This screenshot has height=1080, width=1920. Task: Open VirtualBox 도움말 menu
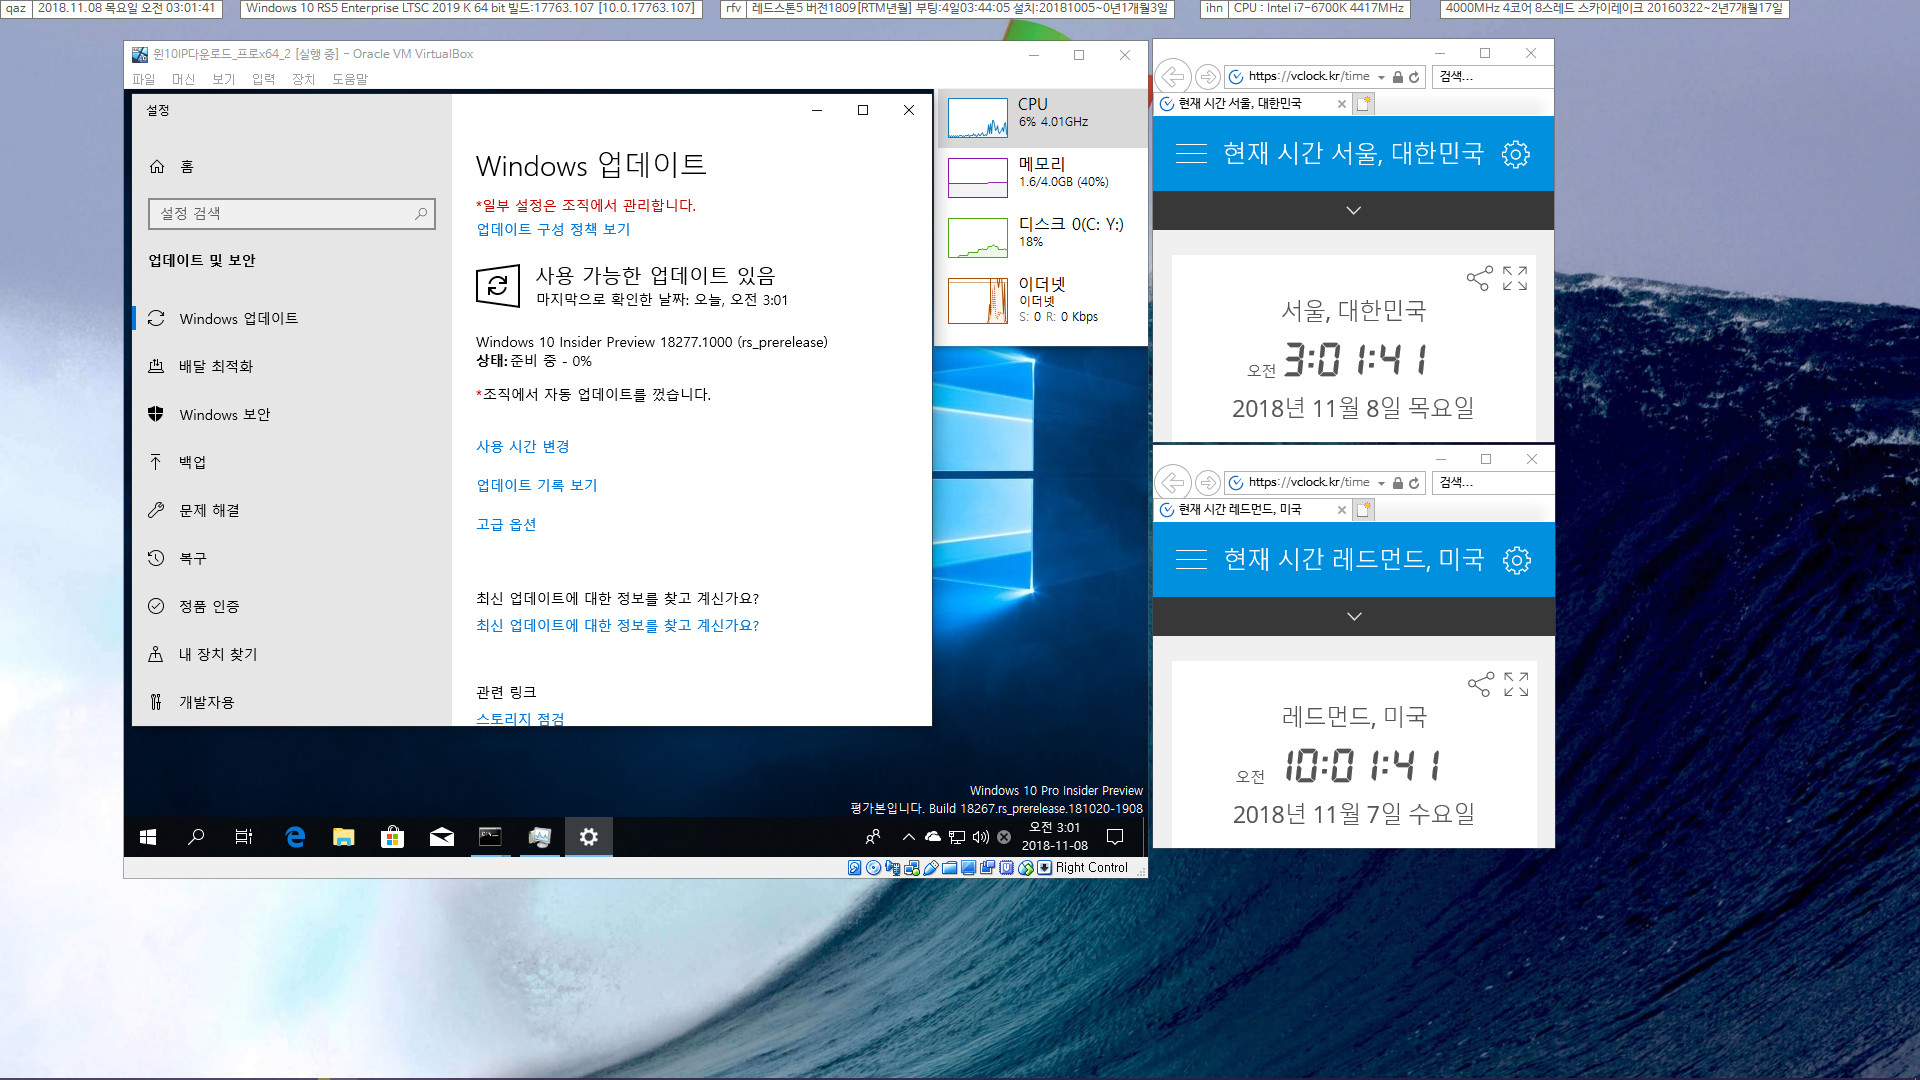(350, 79)
